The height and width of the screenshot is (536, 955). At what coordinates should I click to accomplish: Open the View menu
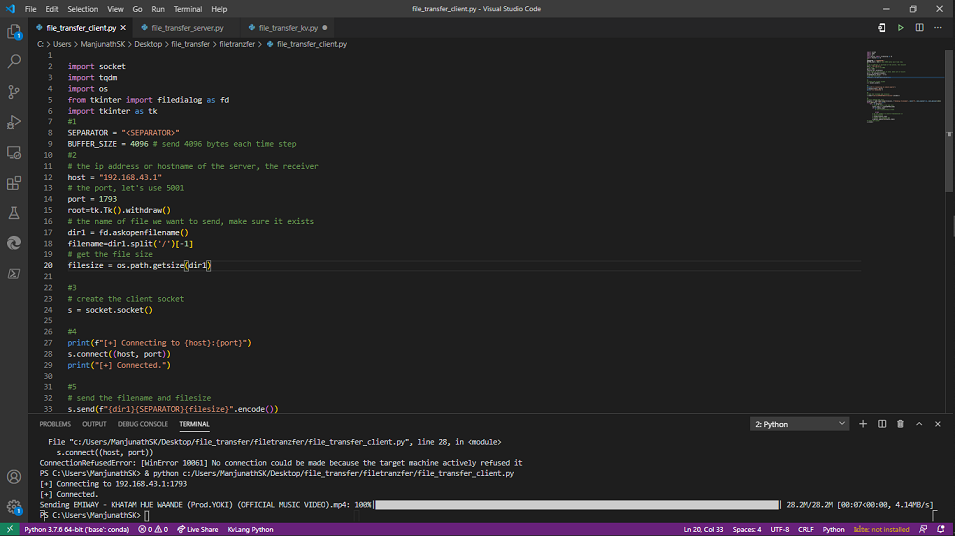115,9
